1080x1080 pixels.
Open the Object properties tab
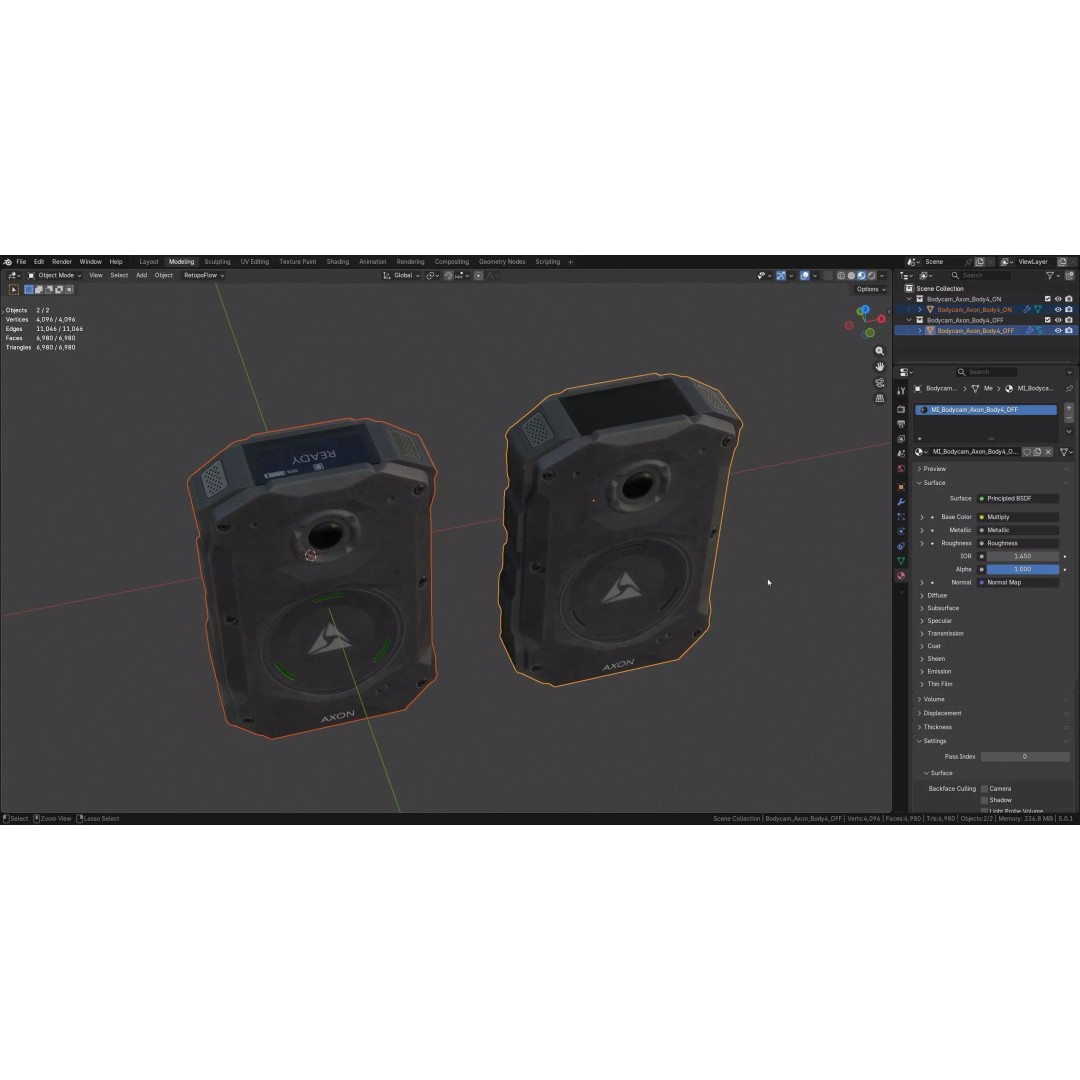[x=901, y=487]
